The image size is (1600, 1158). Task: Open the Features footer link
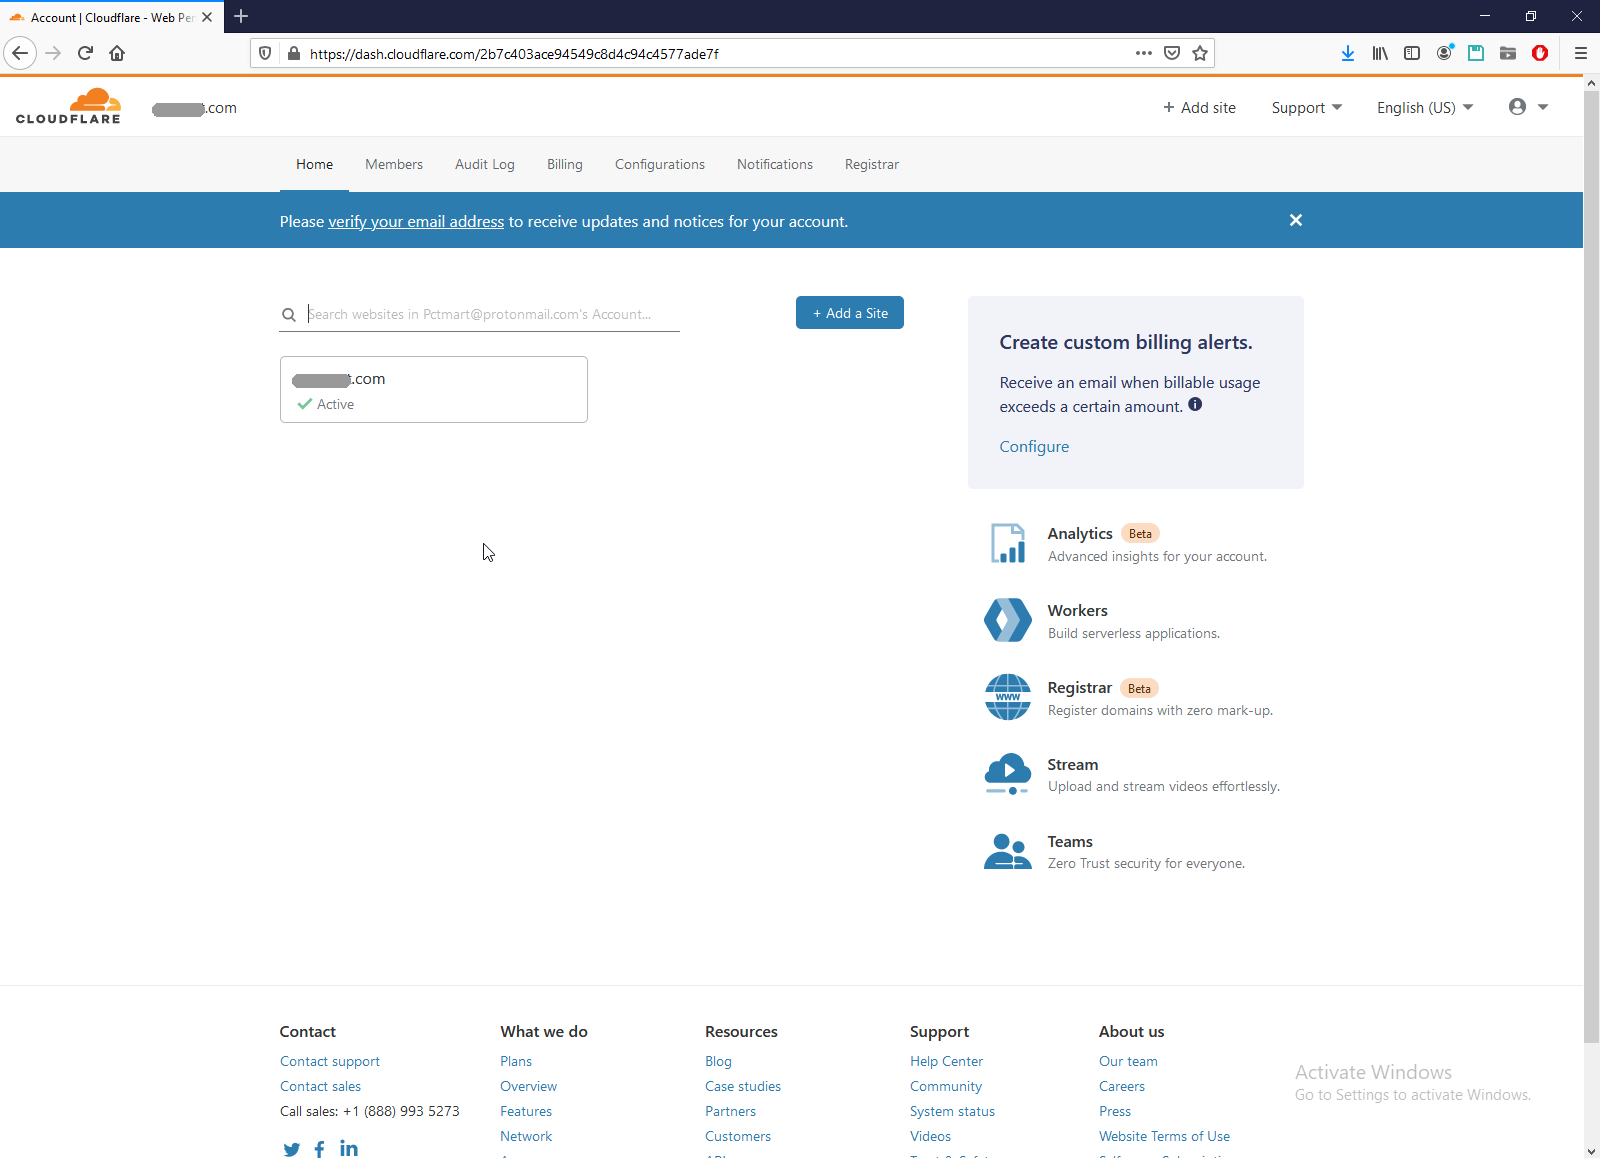tap(526, 1111)
